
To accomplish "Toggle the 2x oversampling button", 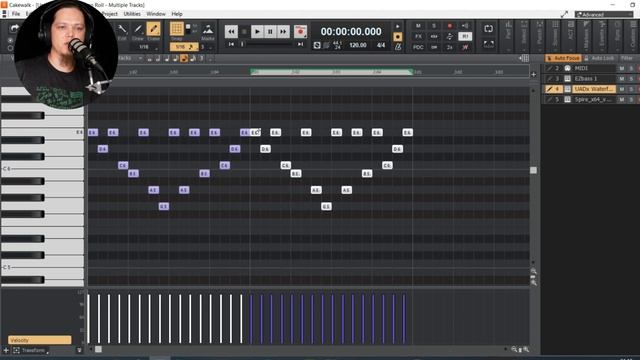I will point(449,47).
